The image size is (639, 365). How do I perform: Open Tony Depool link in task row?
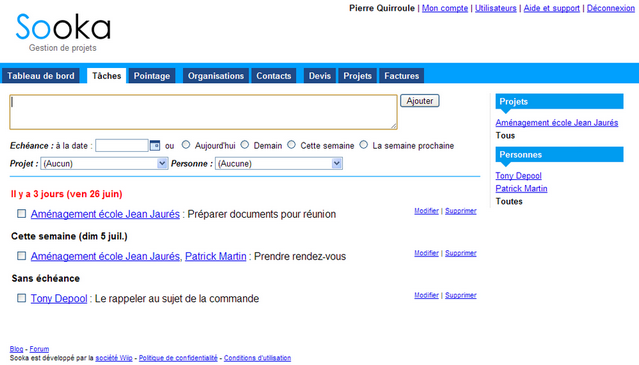coord(59,299)
